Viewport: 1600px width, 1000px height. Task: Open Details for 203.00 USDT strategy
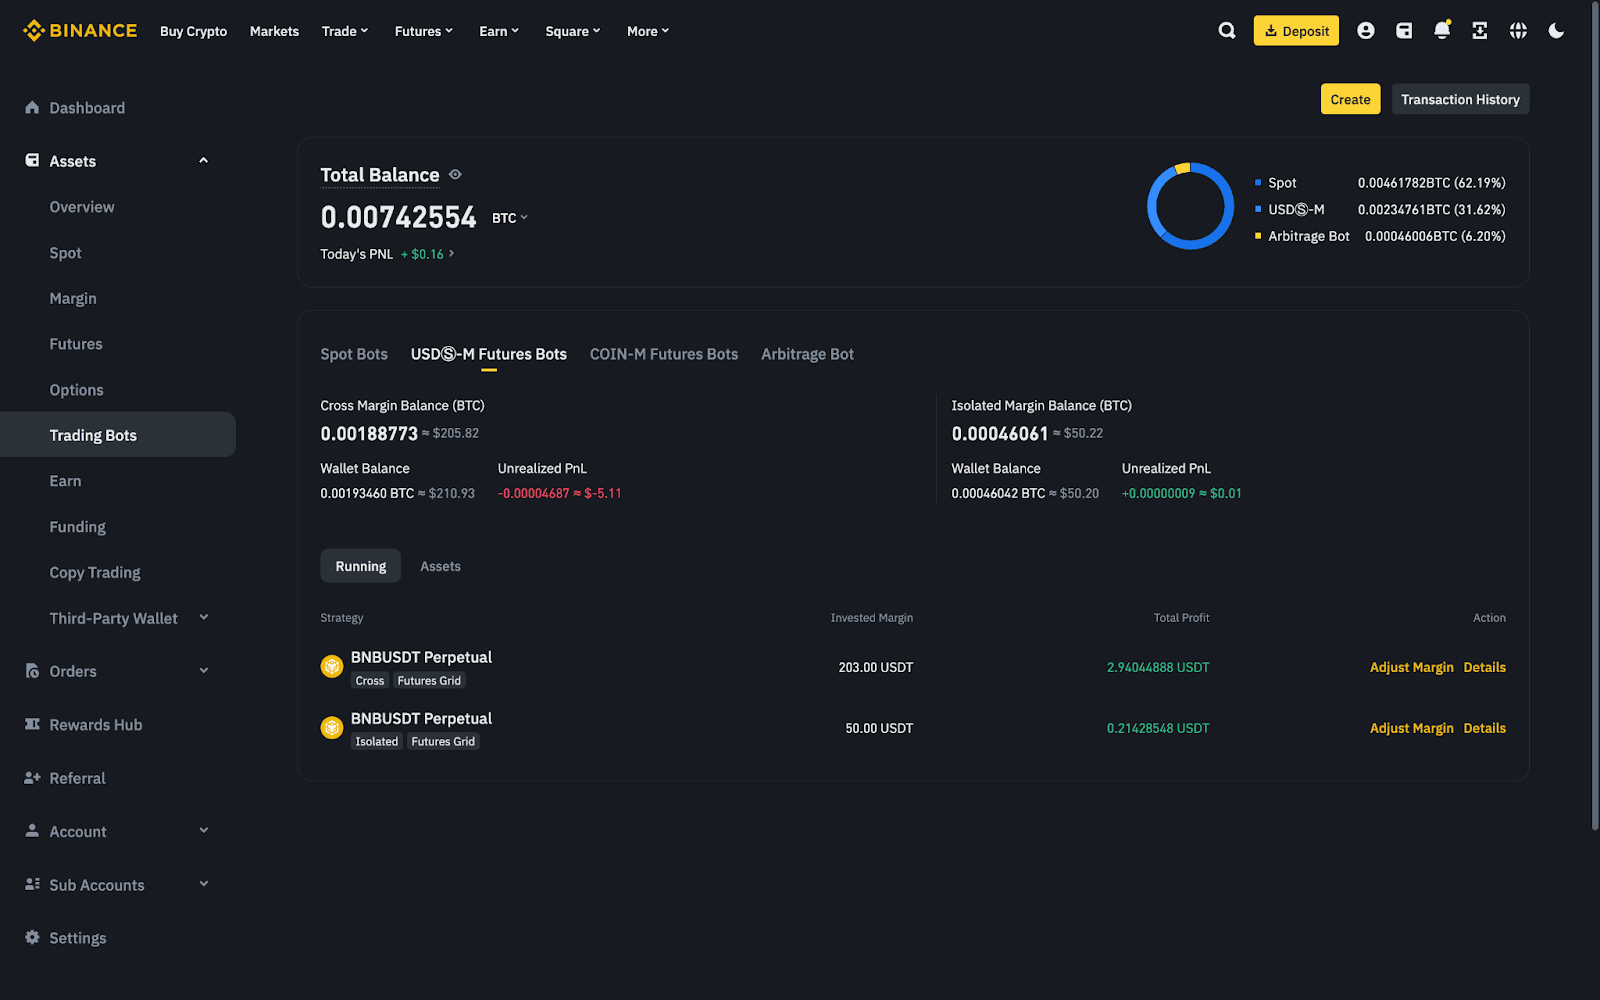[1484, 667]
